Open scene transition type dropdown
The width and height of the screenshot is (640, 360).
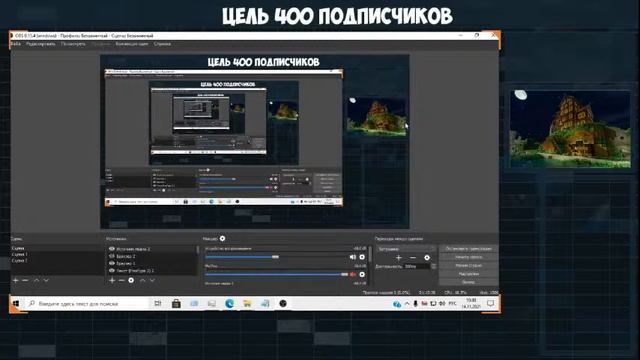[x=406, y=249]
